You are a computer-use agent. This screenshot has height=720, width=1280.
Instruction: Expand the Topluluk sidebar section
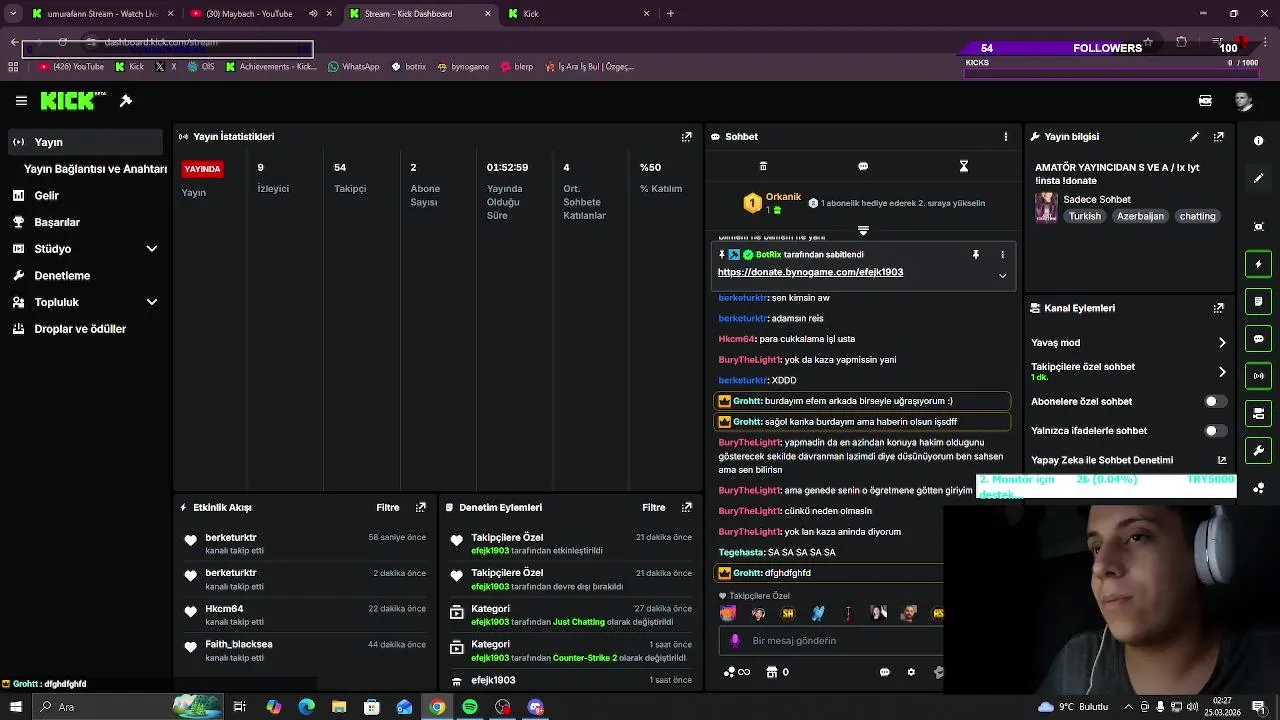(x=152, y=302)
